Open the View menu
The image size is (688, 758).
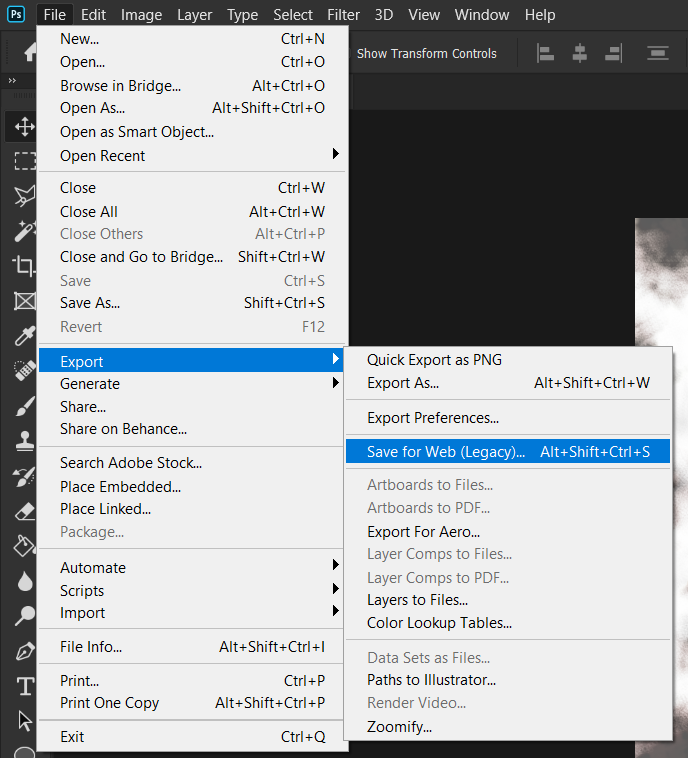(x=424, y=15)
